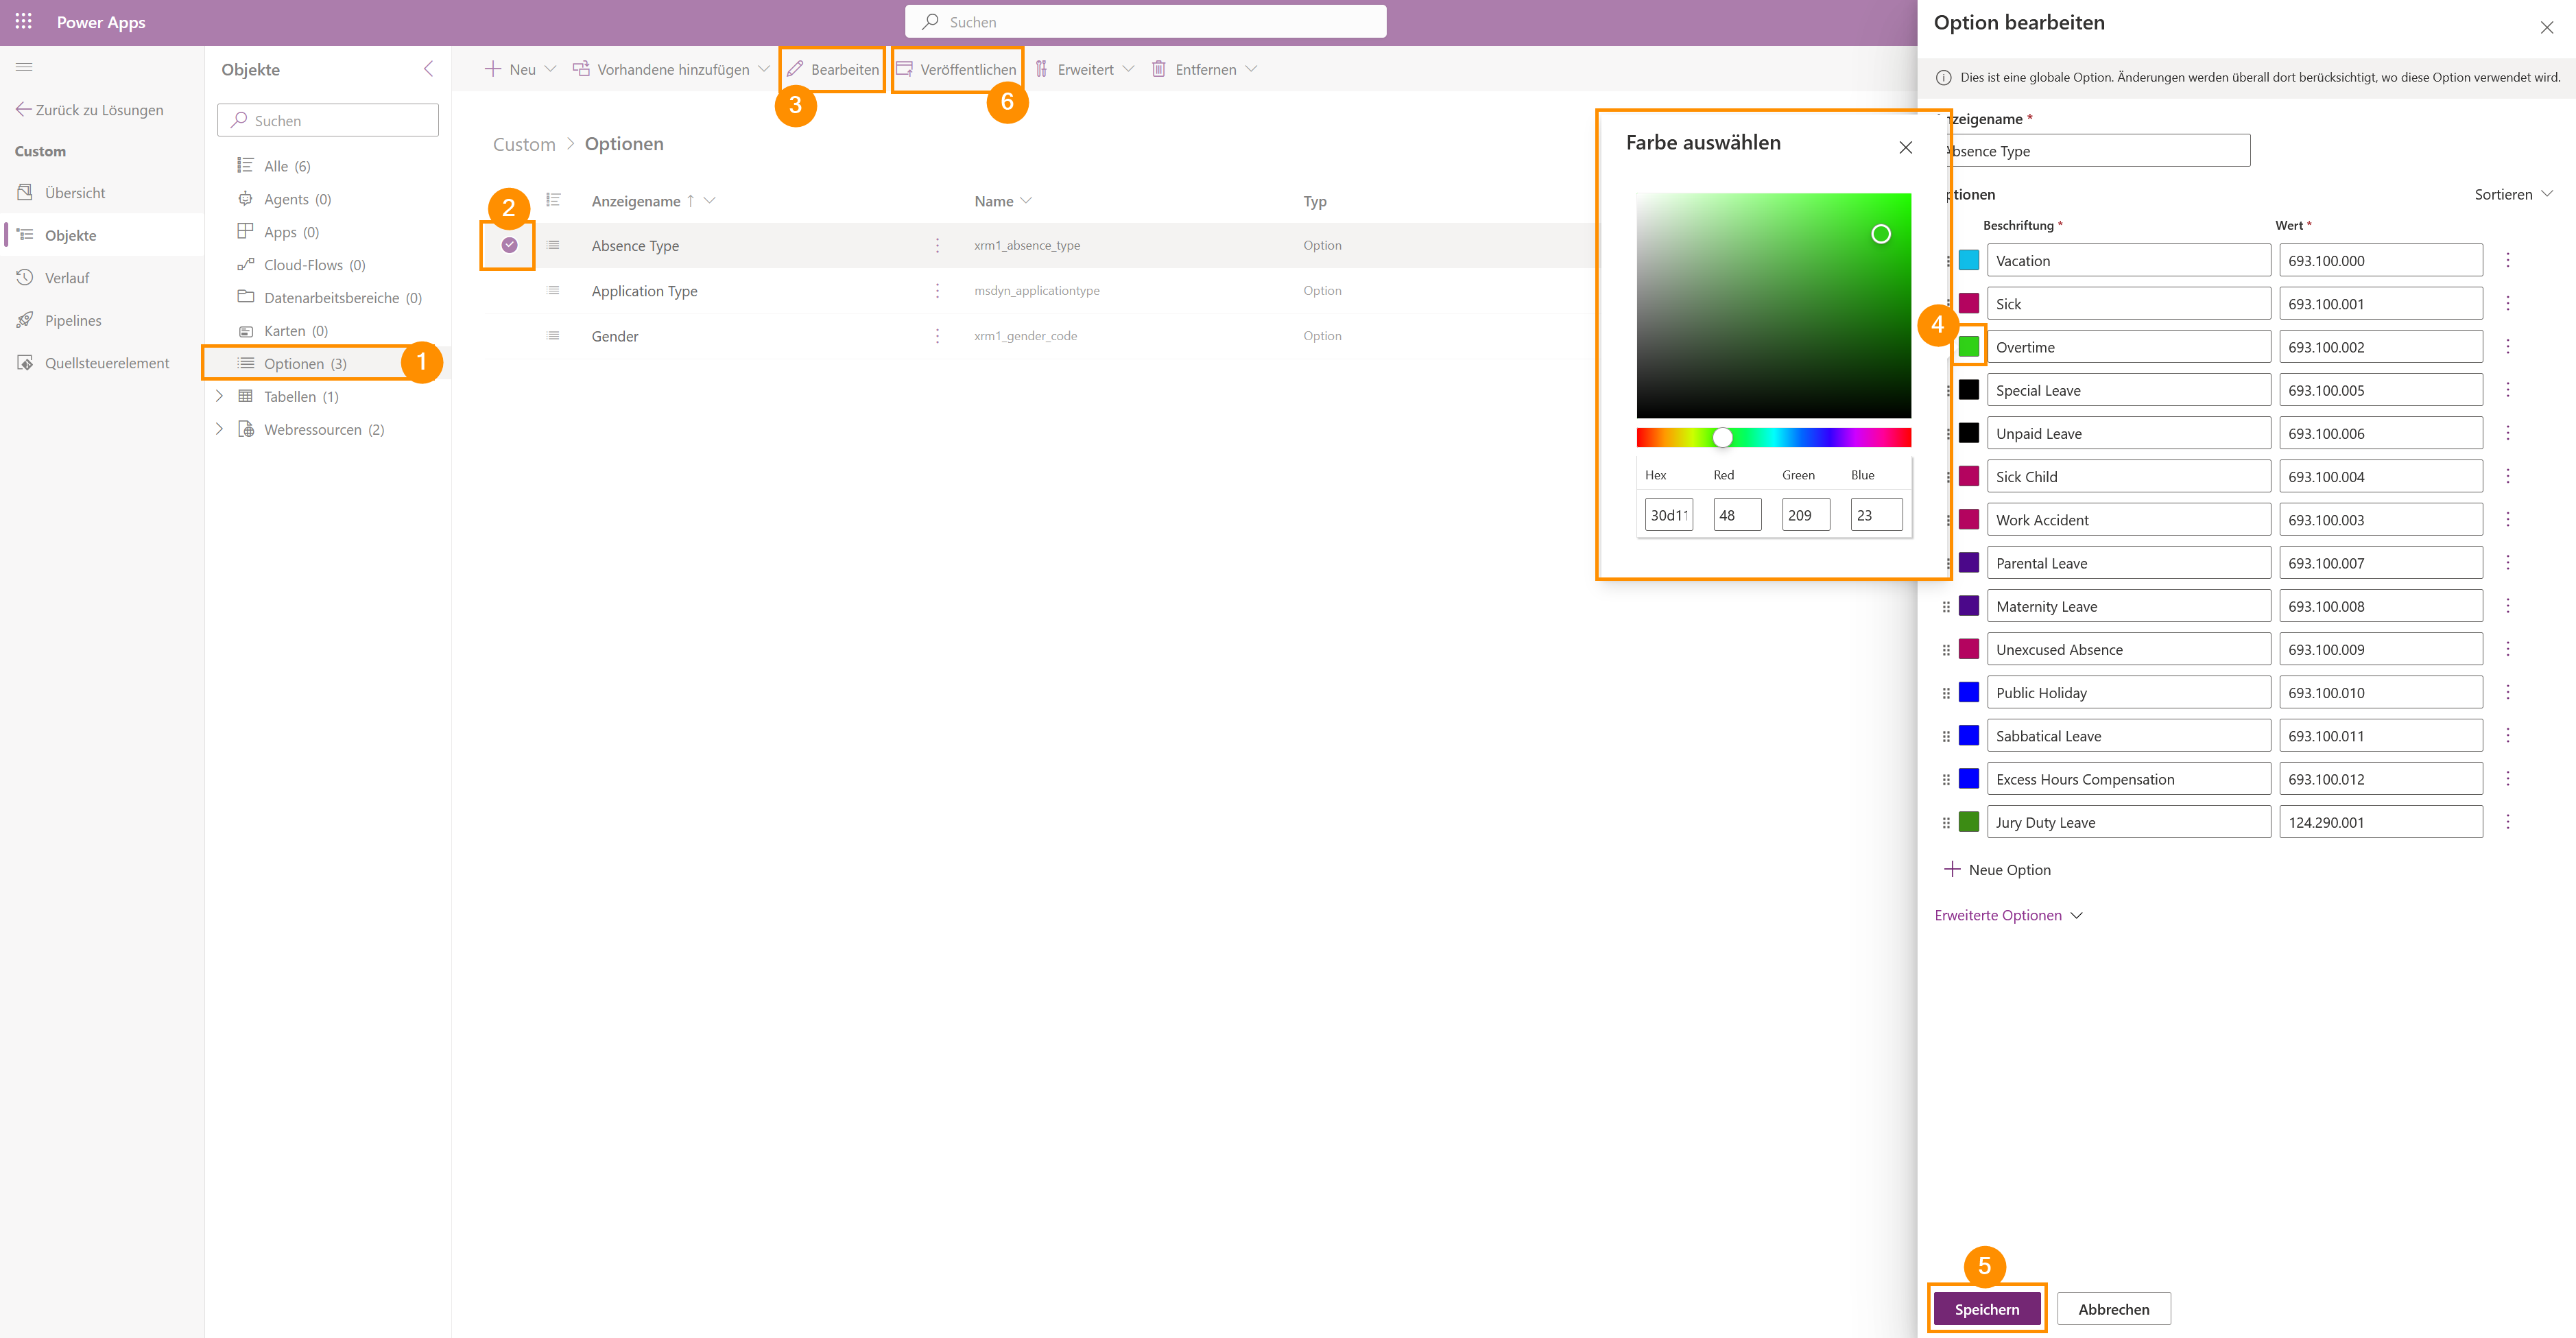Click drag handle beside Maternity Leave
This screenshot has height=1338, width=2576.
(x=1946, y=607)
